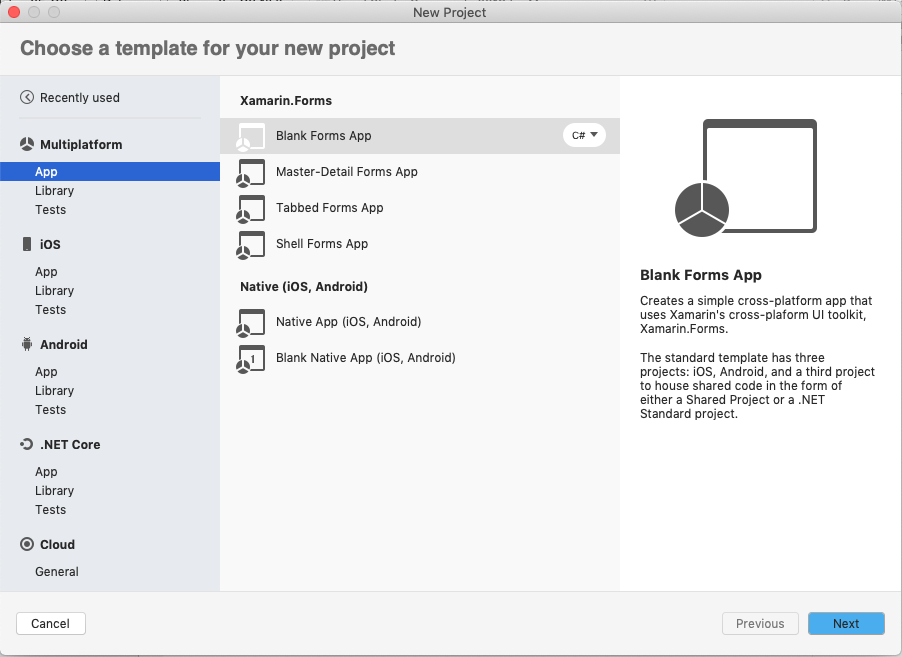The width and height of the screenshot is (902, 657).
Task: Click the Next button
Action: pyautogui.click(x=846, y=623)
